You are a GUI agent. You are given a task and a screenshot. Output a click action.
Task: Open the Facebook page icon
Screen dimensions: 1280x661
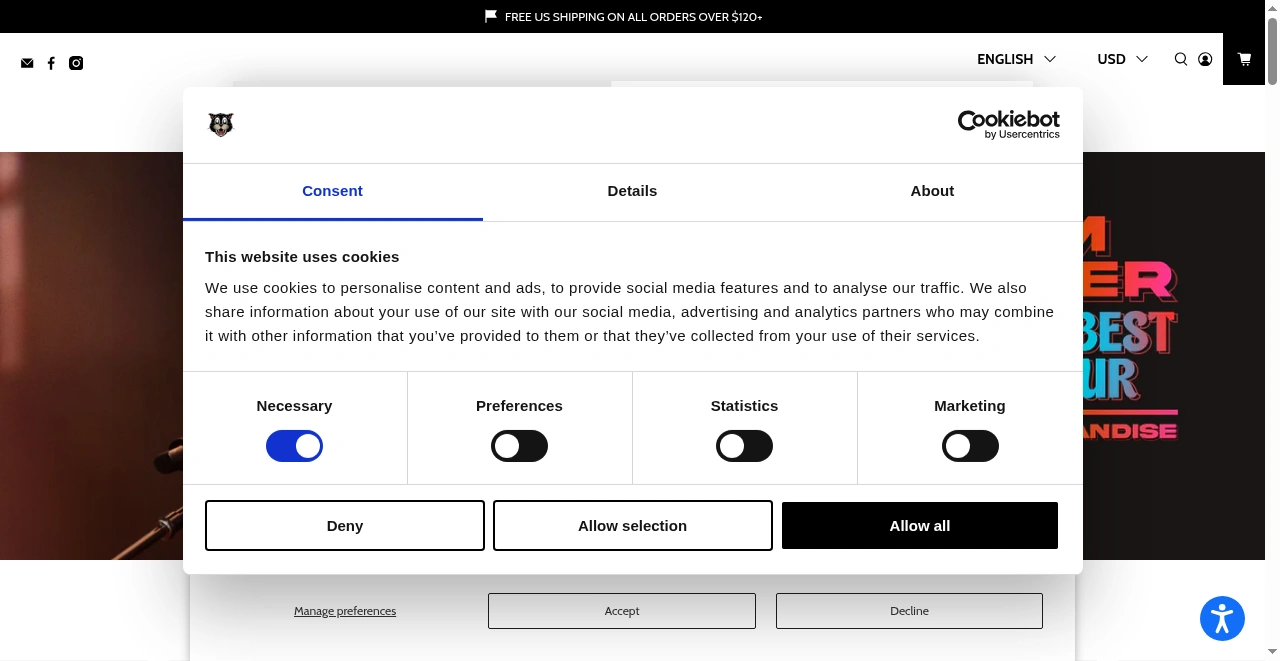[51, 63]
